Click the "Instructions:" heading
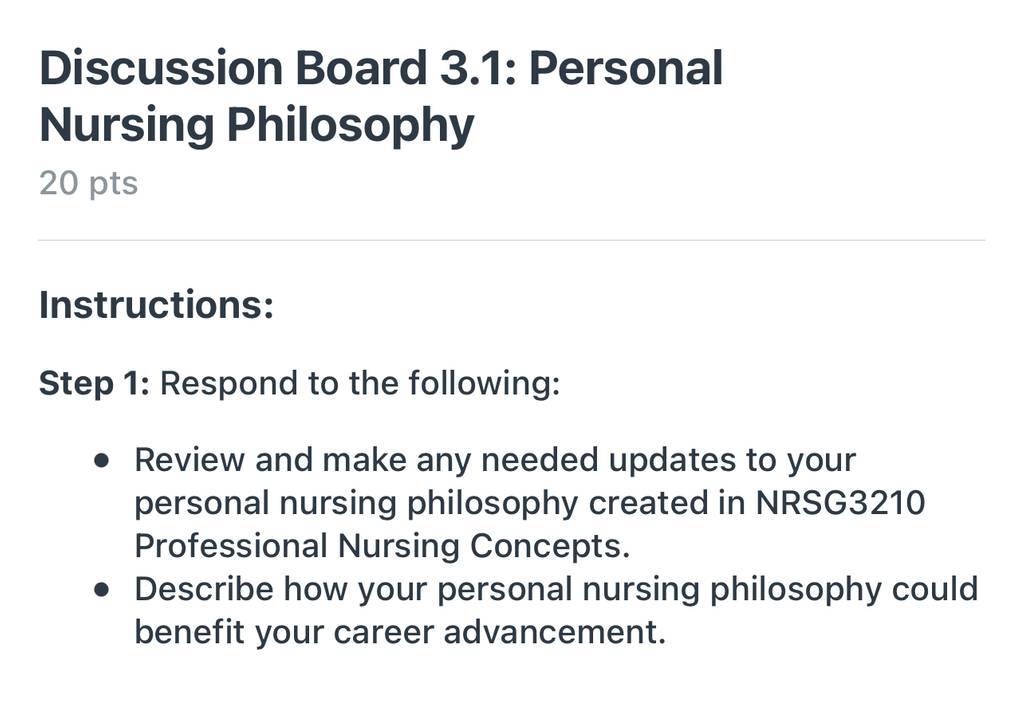The image size is (1024, 717). click(x=156, y=304)
